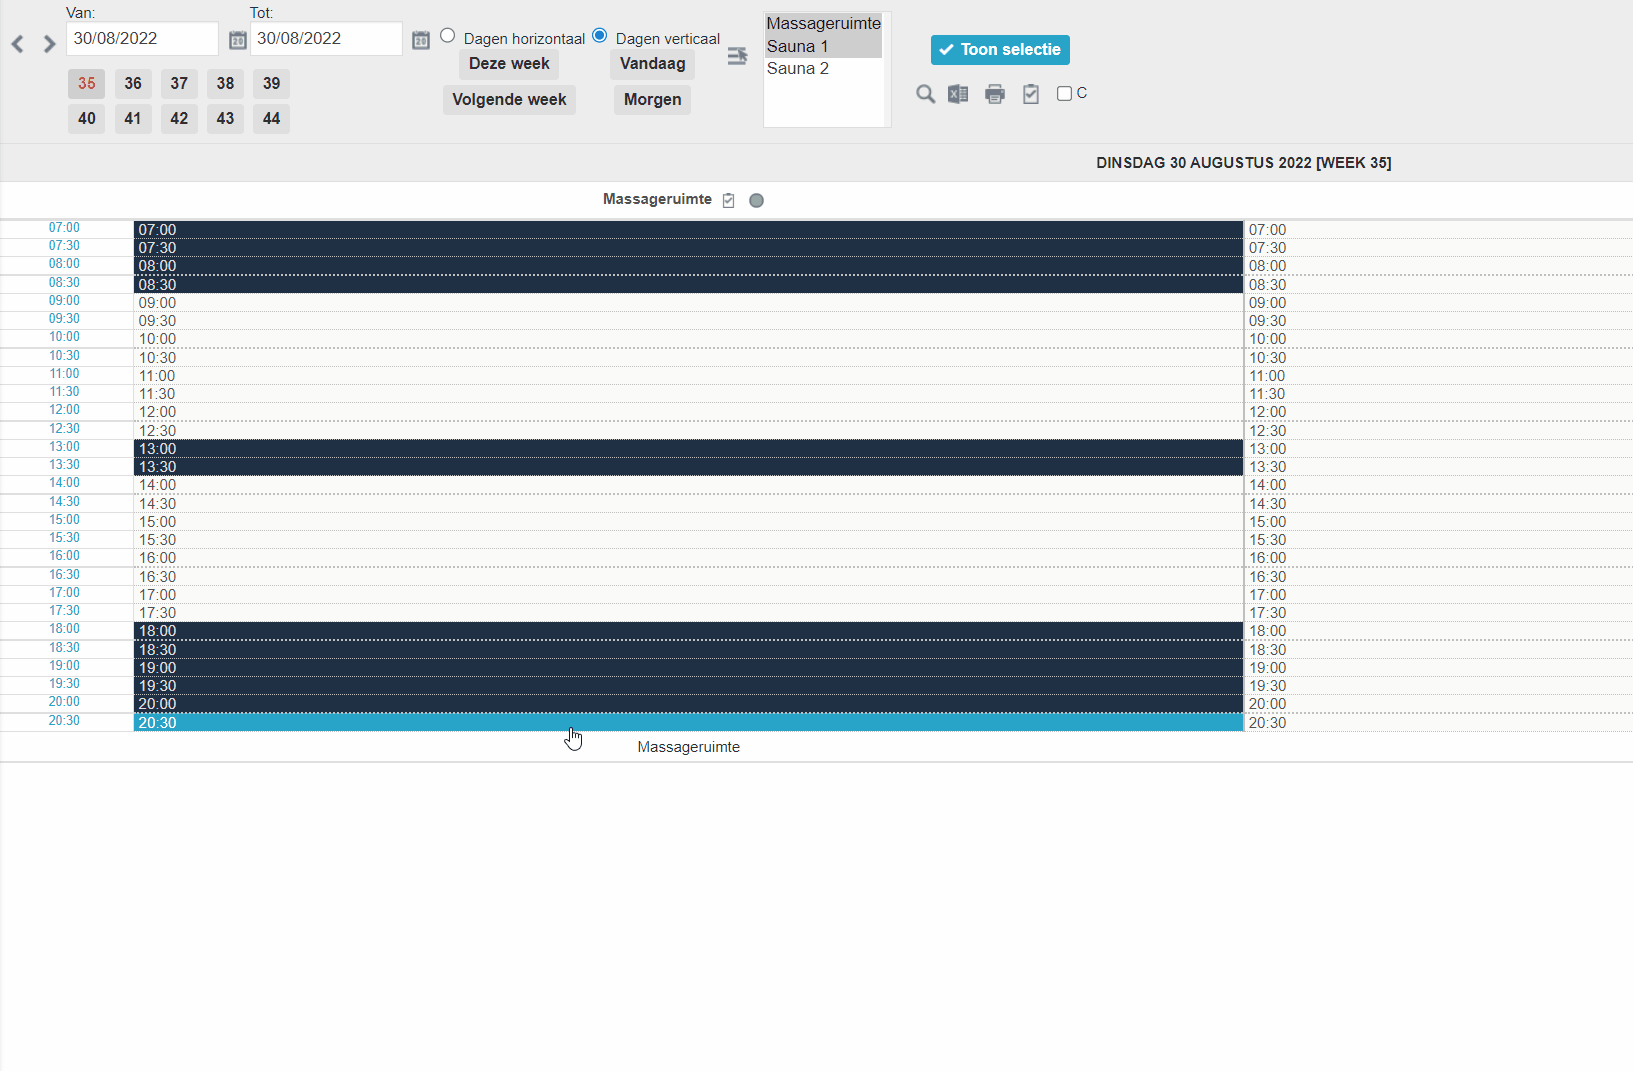This screenshot has height=1071, width=1633.
Task: Click the blocked 13:00 time slot
Action: (x=688, y=449)
